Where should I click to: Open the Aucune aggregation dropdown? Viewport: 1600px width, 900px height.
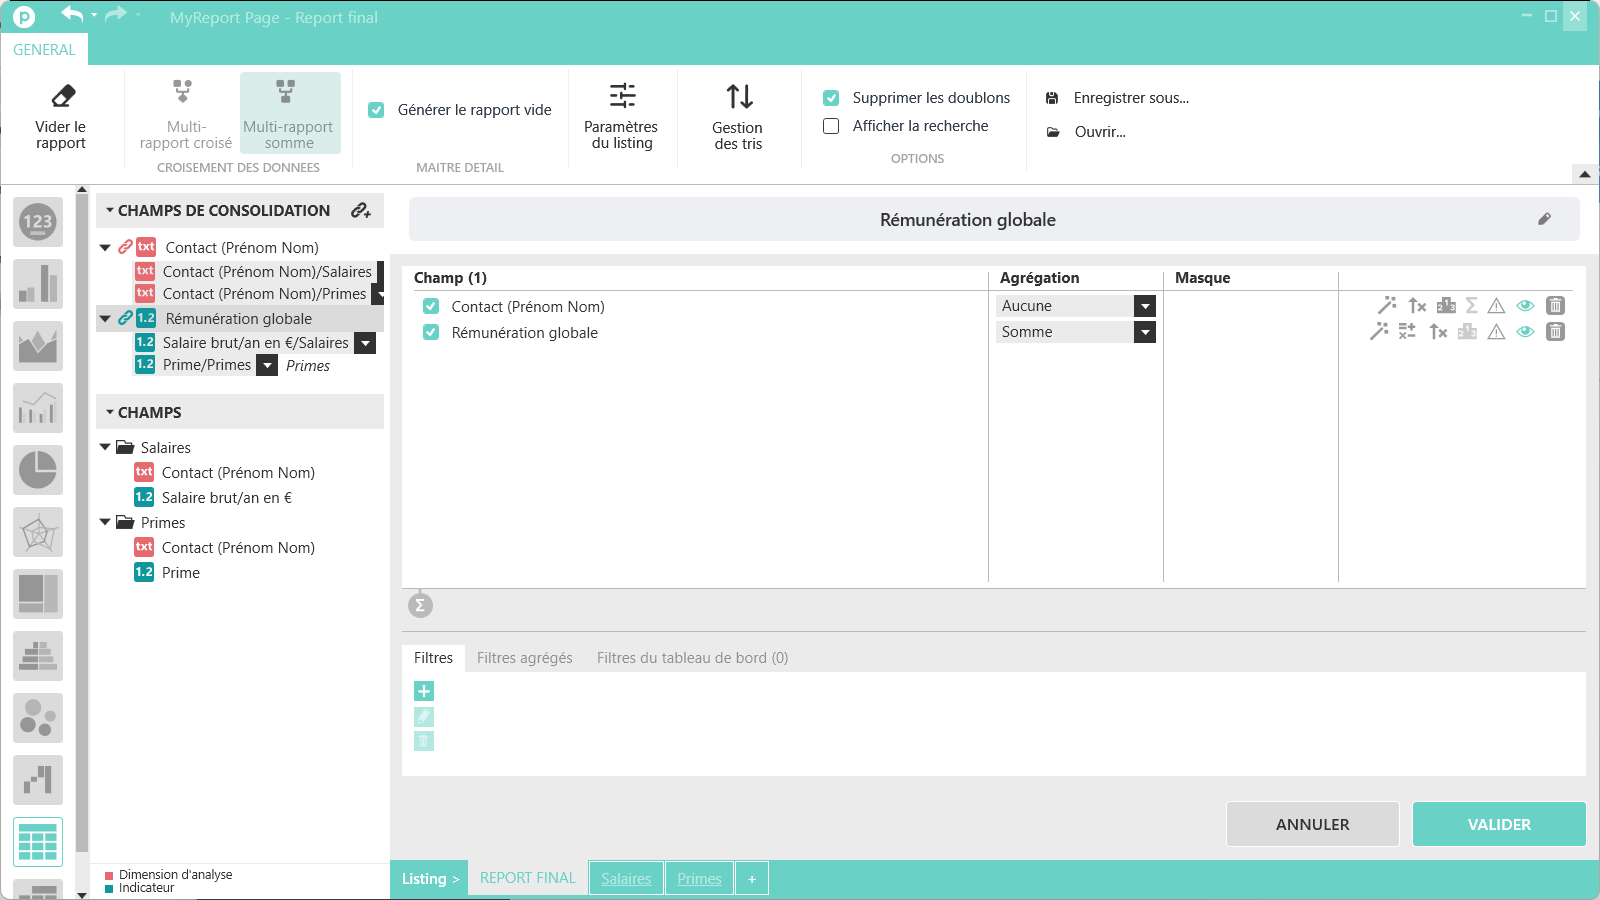tap(1145, 306)
